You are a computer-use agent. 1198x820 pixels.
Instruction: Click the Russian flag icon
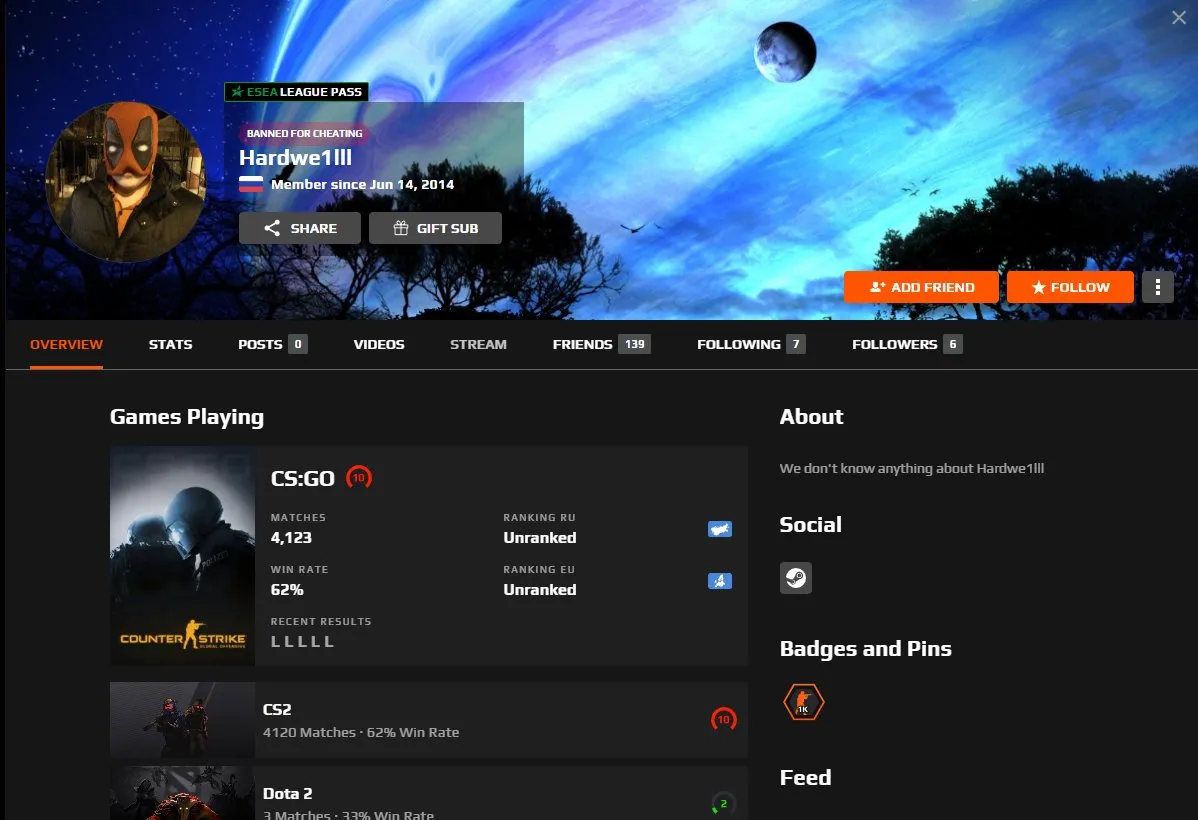click(x=251, y=184)
